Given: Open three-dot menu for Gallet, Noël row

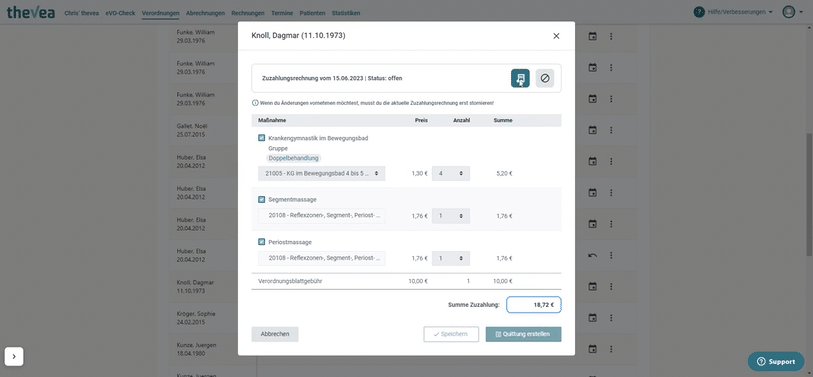Looking at the screenshot, I should tap(611, 130).
